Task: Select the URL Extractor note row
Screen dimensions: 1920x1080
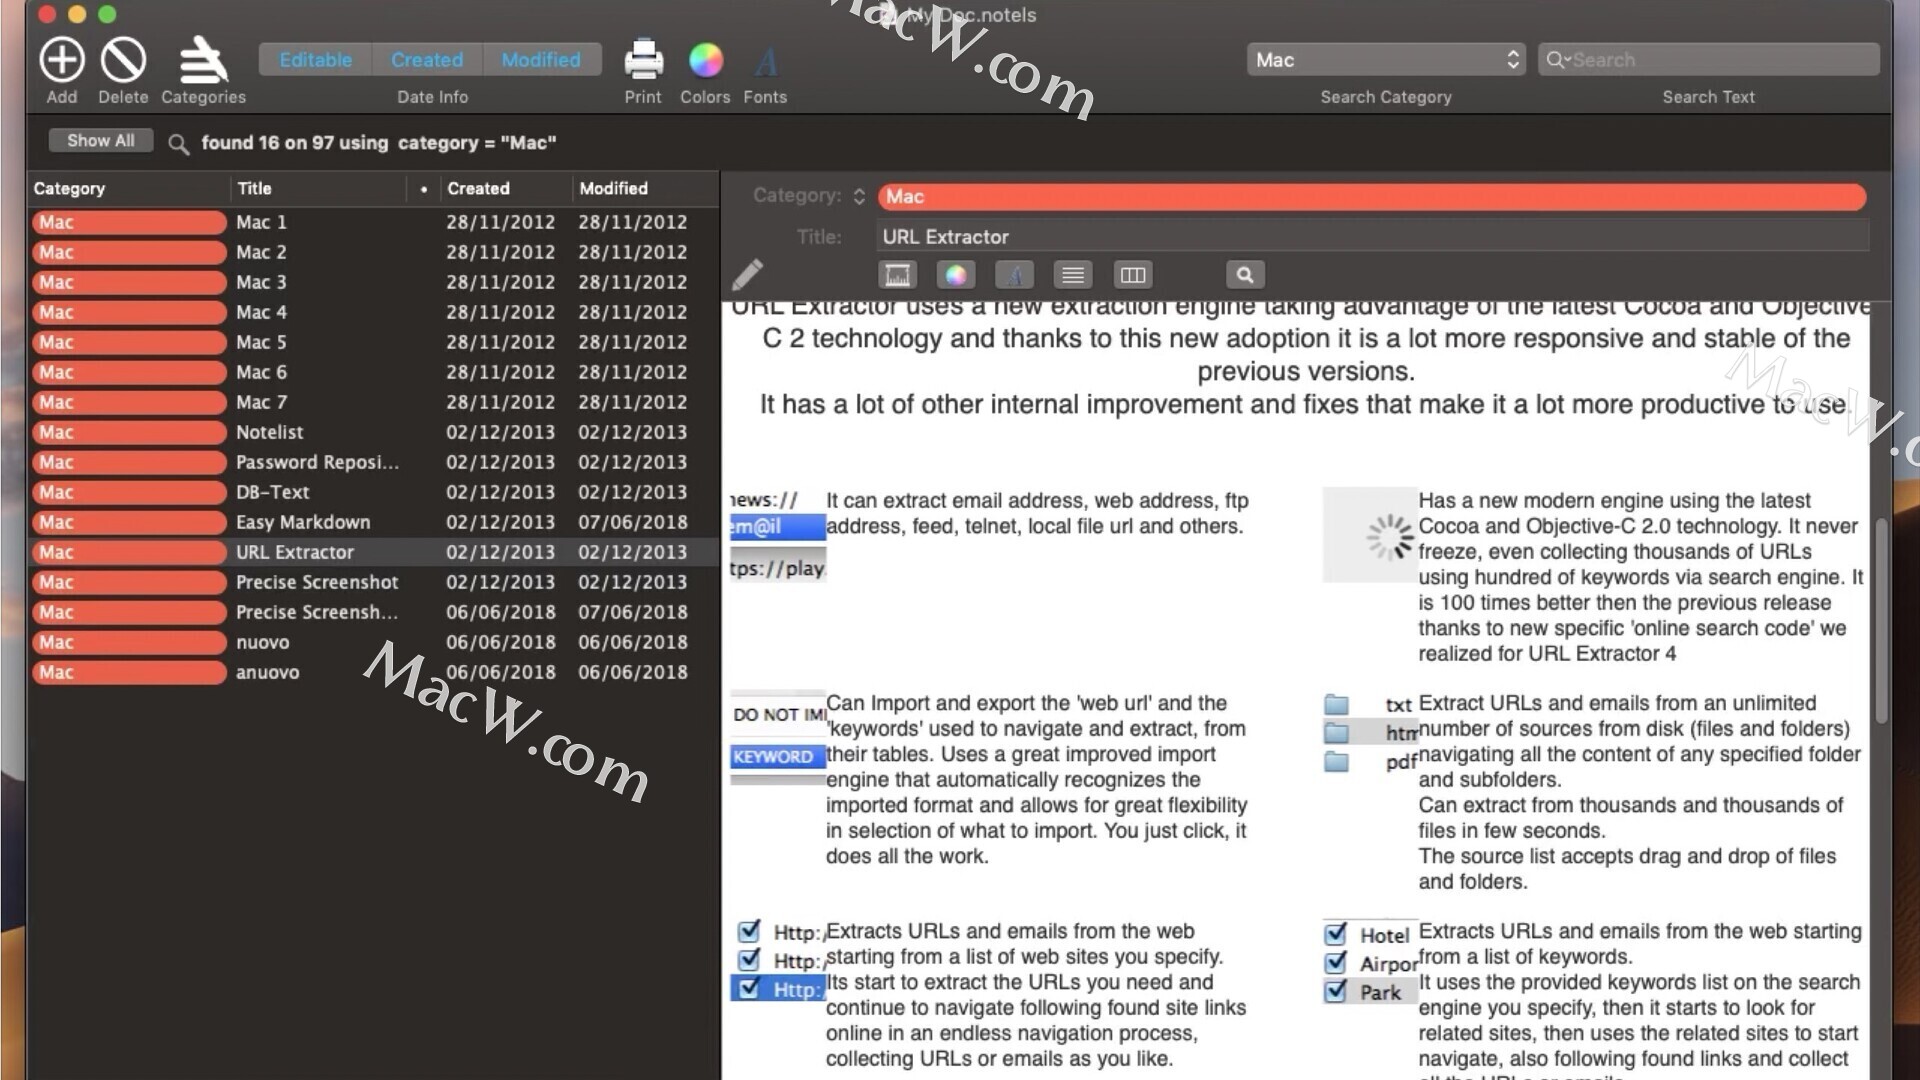Action: [374, 552]
